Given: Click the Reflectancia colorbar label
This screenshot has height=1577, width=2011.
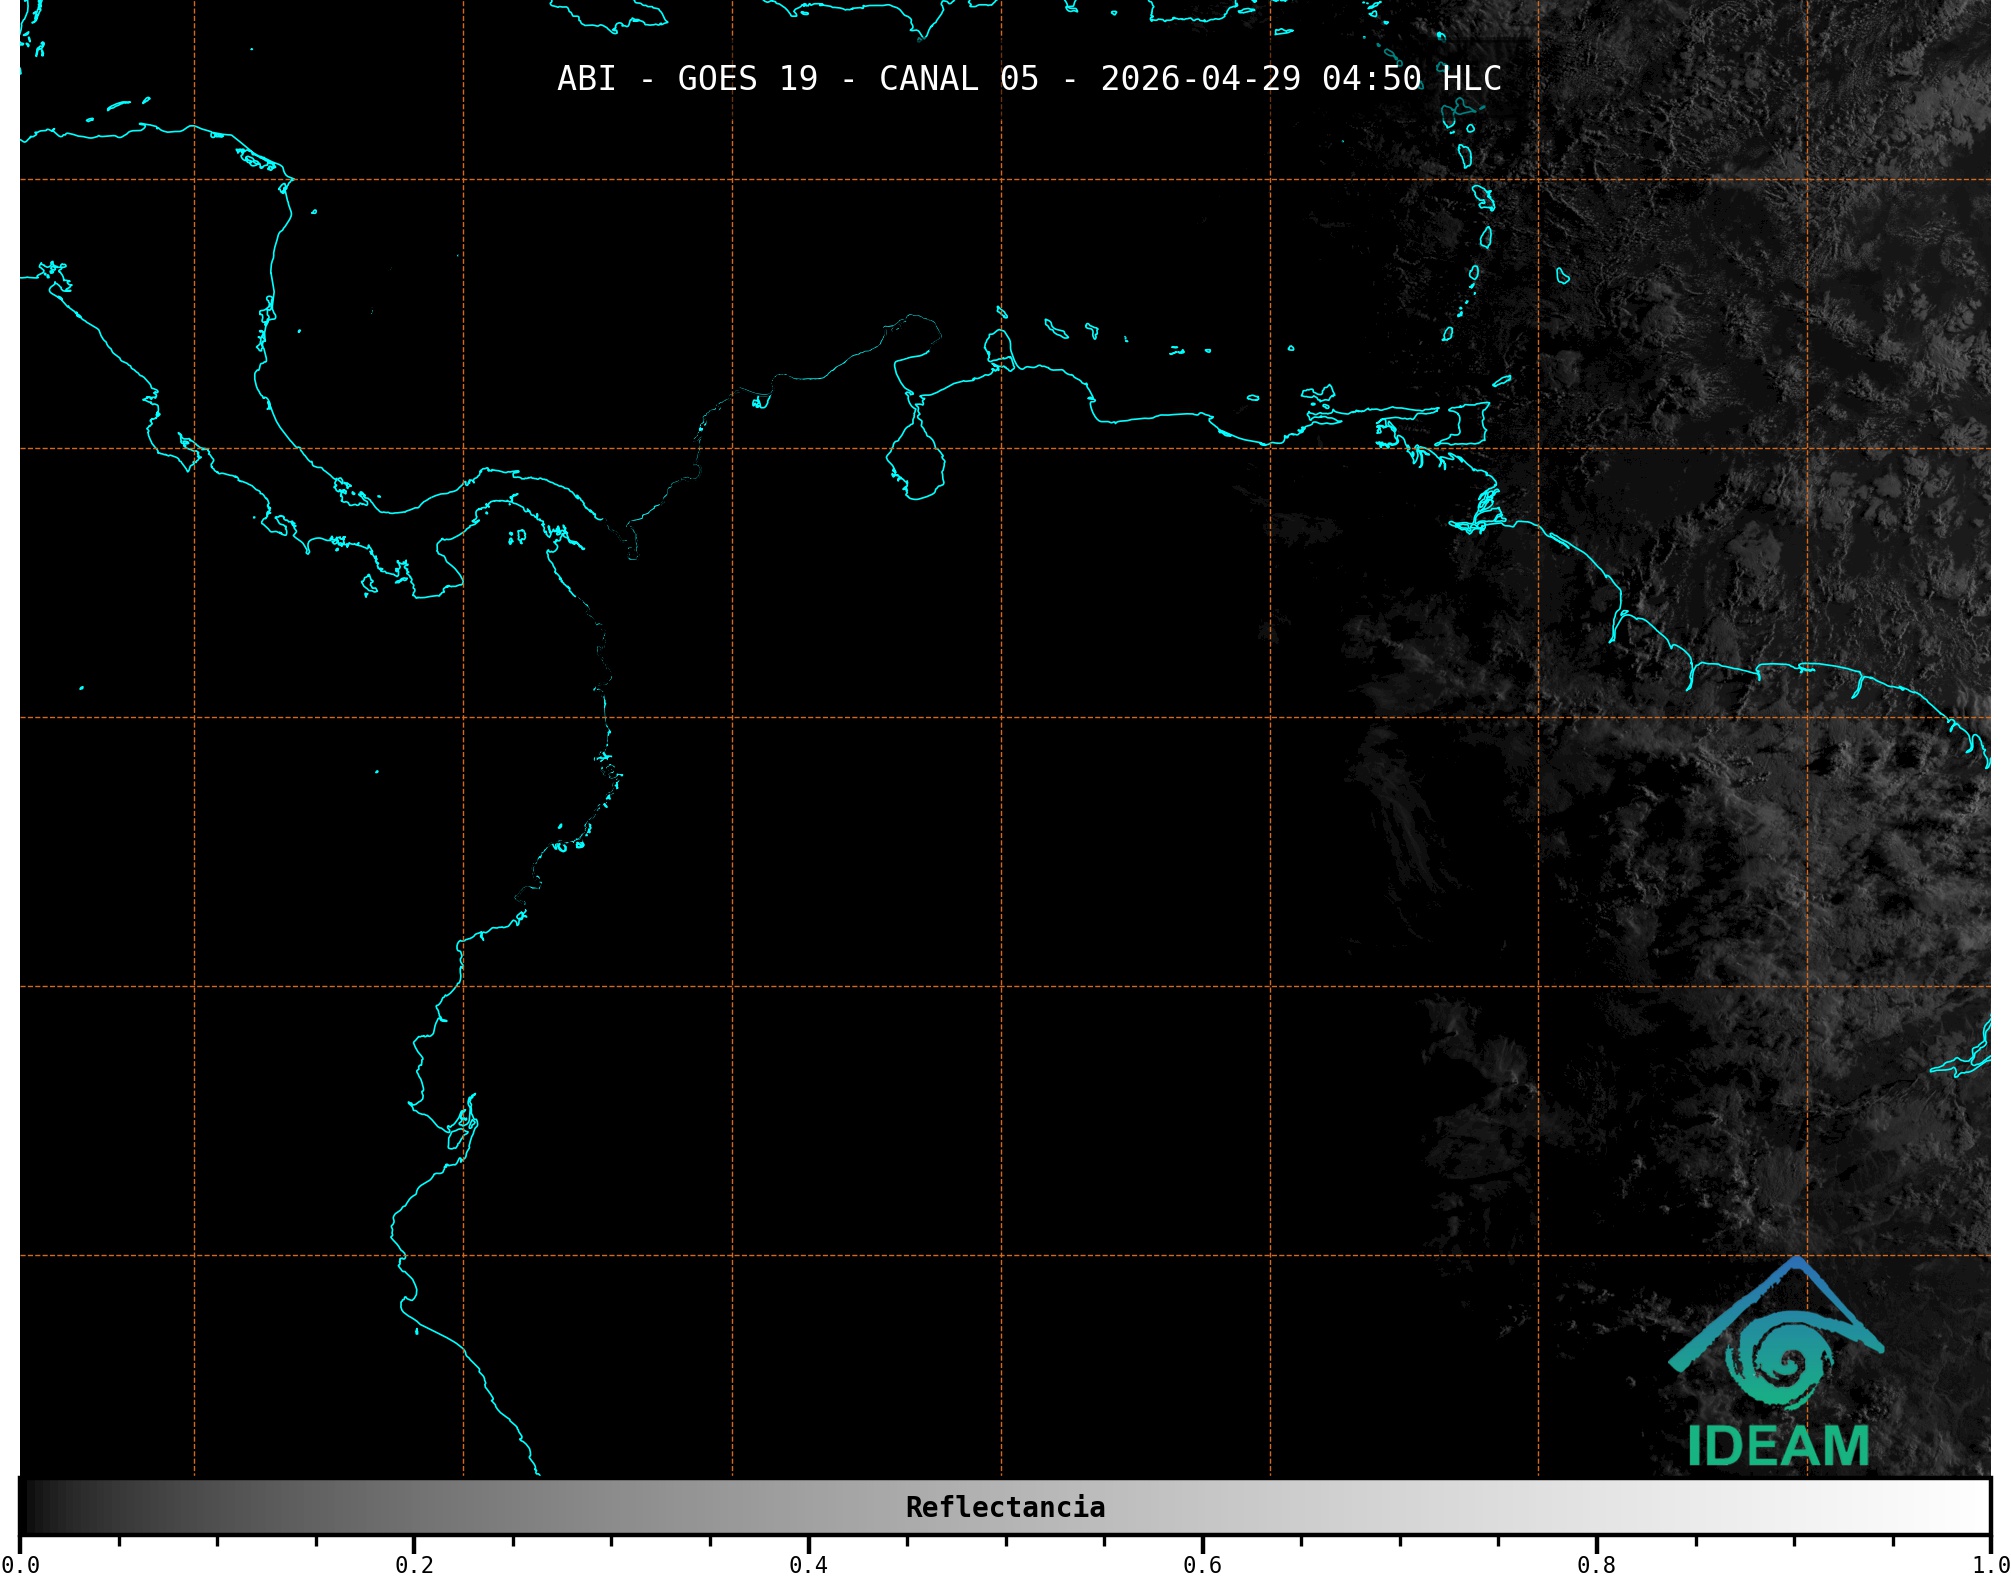Looking at the screenshot, I should click(1005, 1507).
